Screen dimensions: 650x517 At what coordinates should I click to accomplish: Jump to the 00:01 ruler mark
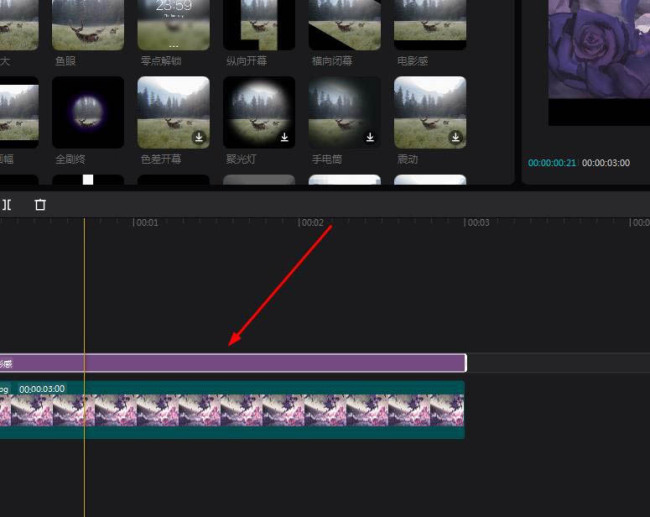click(146, 223)
